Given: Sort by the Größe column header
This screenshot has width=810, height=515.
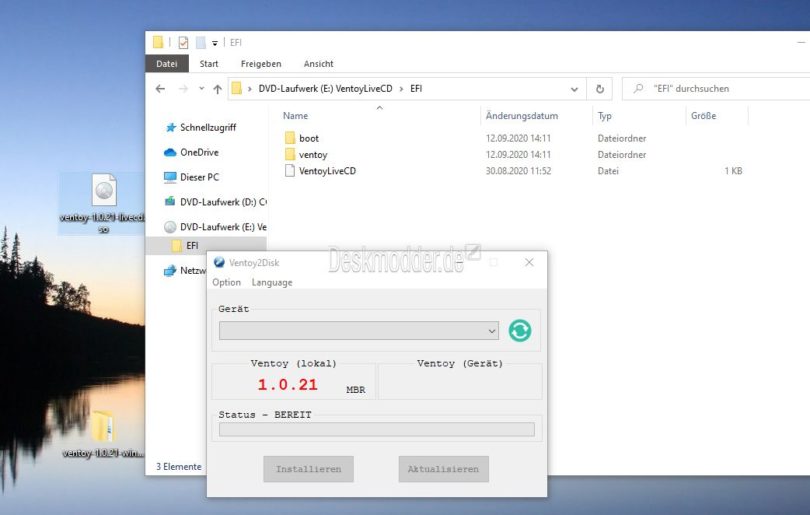Looking at the screenshot, I should pyautogui.click(x=704, y=116).
